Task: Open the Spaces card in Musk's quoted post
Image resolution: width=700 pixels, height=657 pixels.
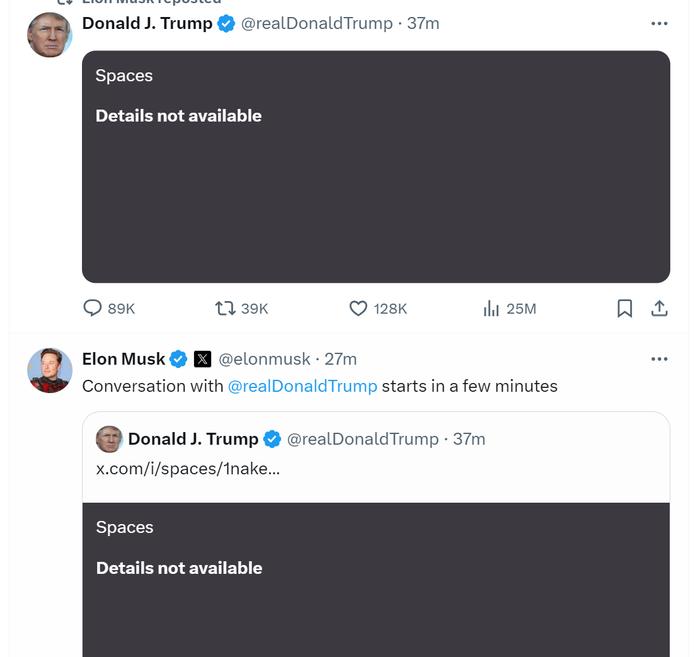Action: pyautogui.click(x=376, y=580)
